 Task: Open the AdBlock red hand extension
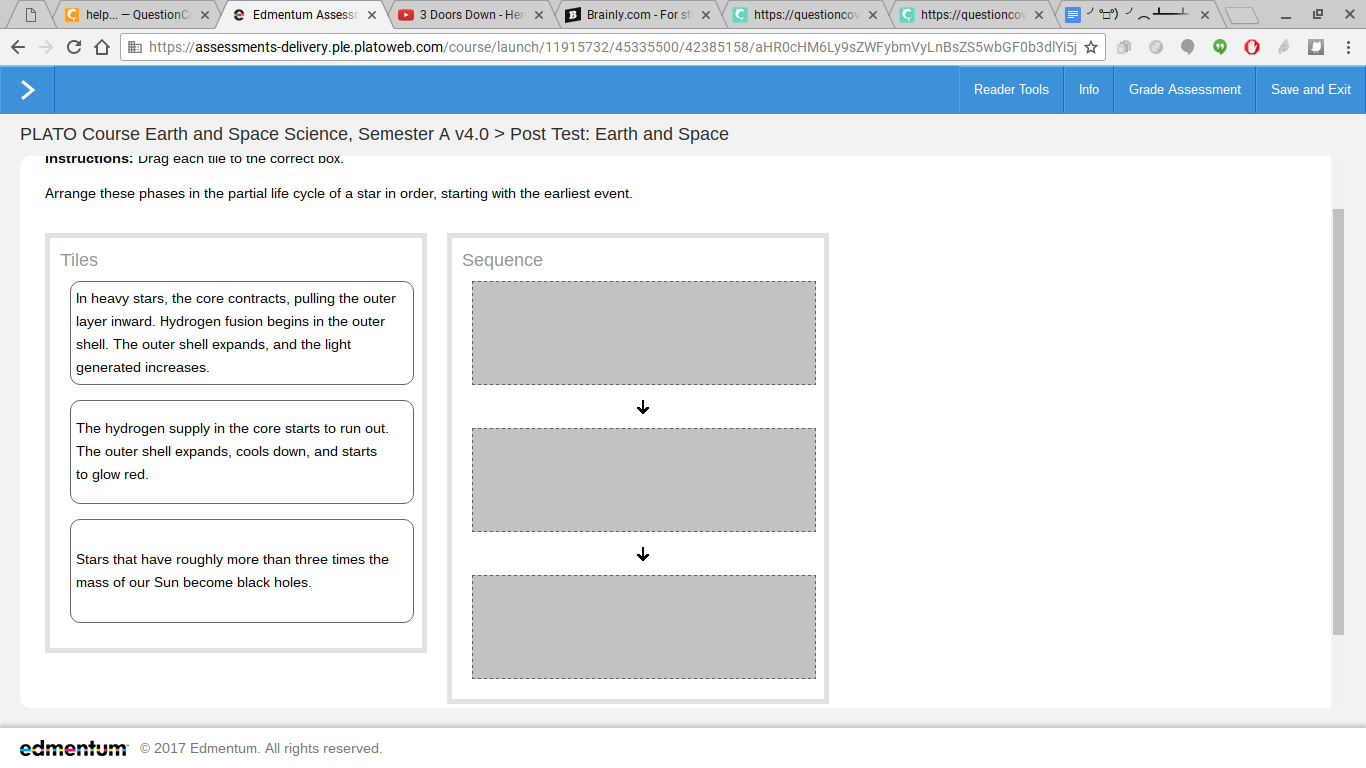pyautogui.click(x=1252, y=47)
